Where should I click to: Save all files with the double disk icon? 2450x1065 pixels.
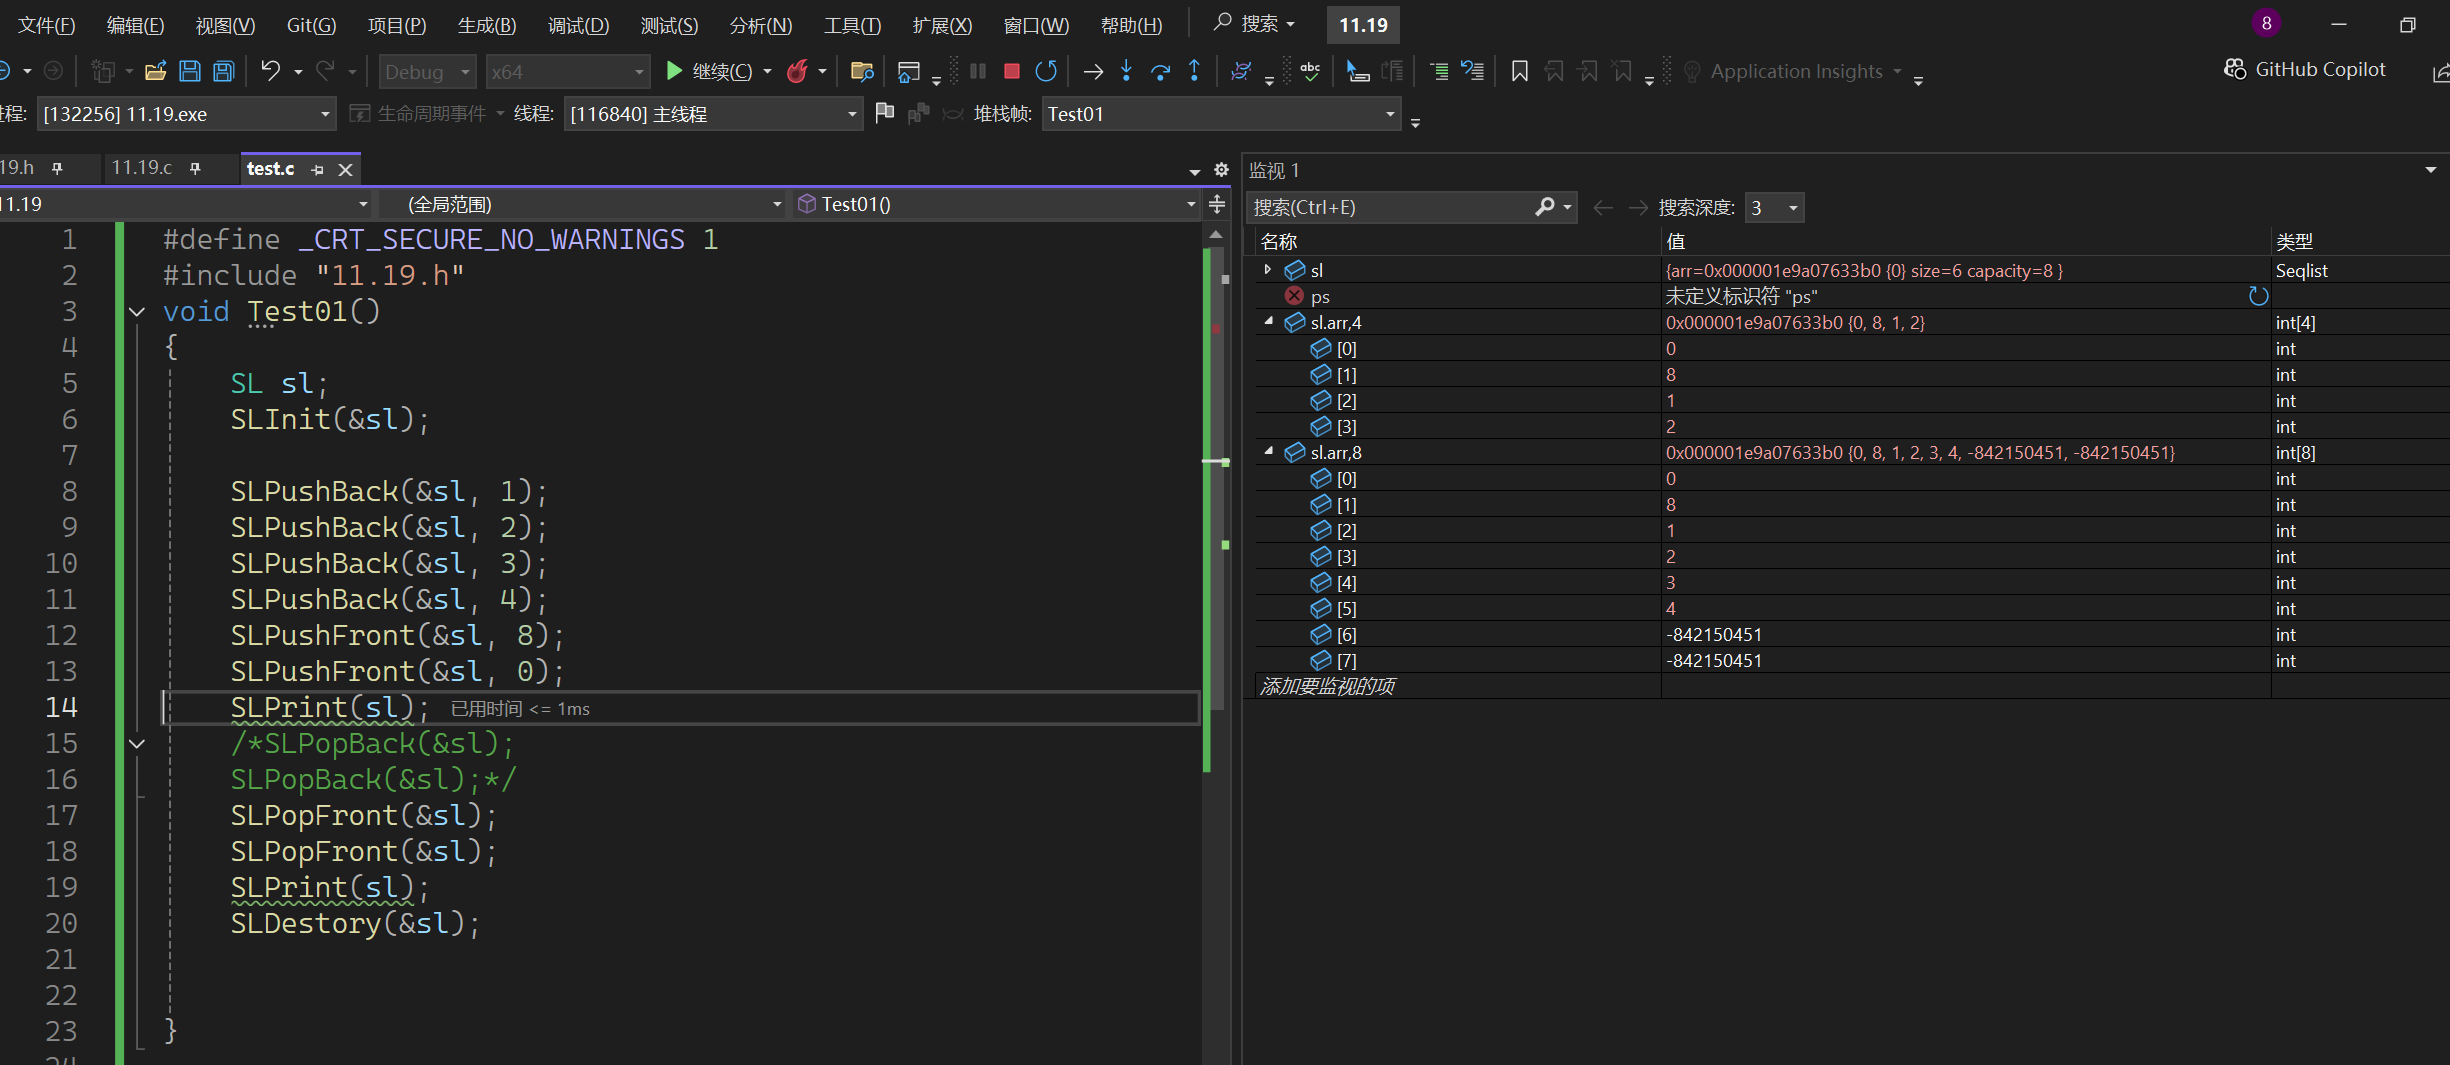coord(224,71)
